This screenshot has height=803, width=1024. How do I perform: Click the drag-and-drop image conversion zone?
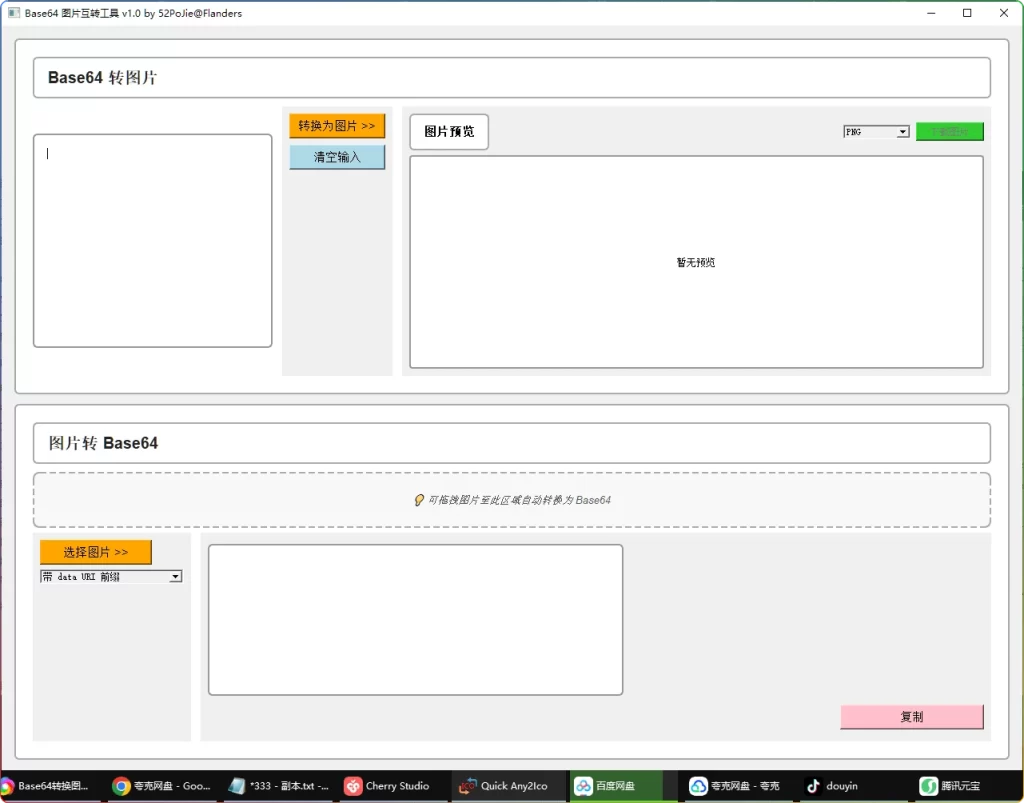click(x=511, y=500)
